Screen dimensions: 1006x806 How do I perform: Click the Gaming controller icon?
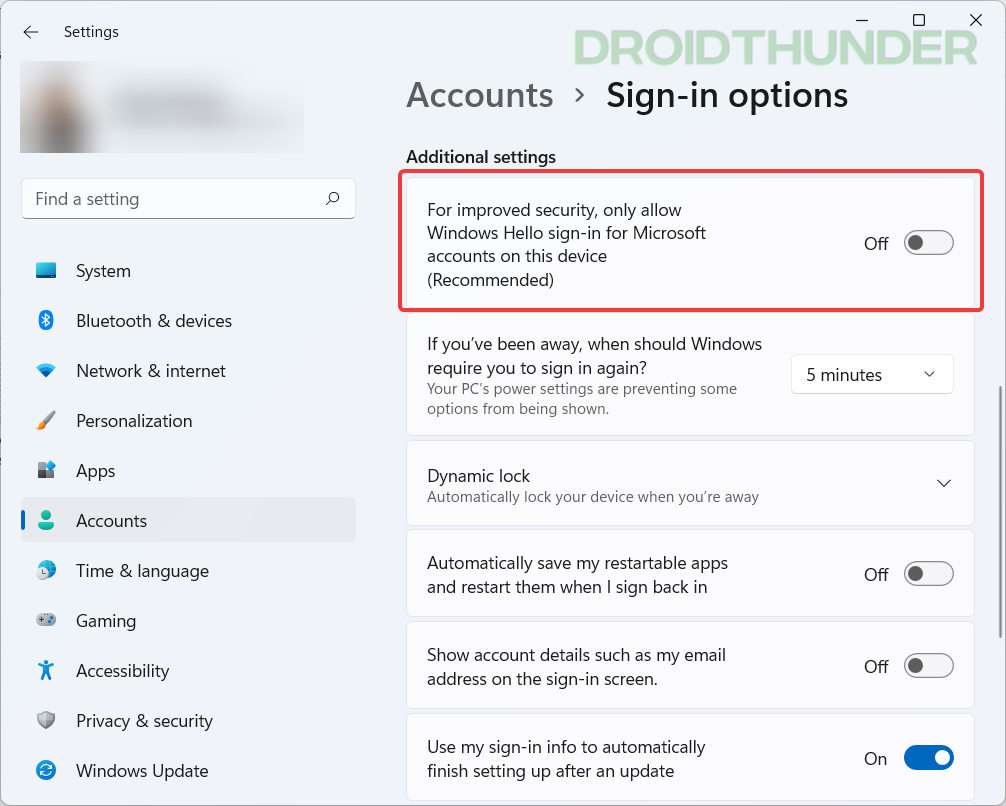(x=46, y=620)
